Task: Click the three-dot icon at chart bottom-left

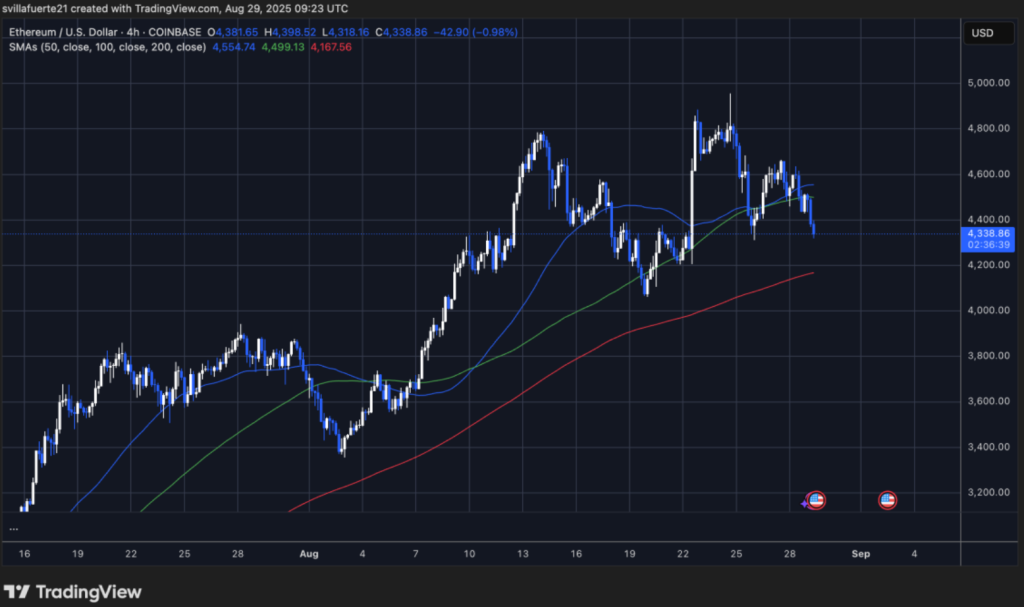Action: pos(15,528)
